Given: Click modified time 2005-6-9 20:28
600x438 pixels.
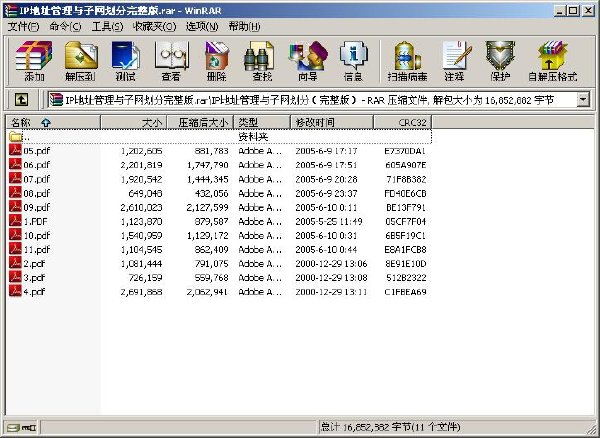Looking at the screenshot, I should [326, 179].
